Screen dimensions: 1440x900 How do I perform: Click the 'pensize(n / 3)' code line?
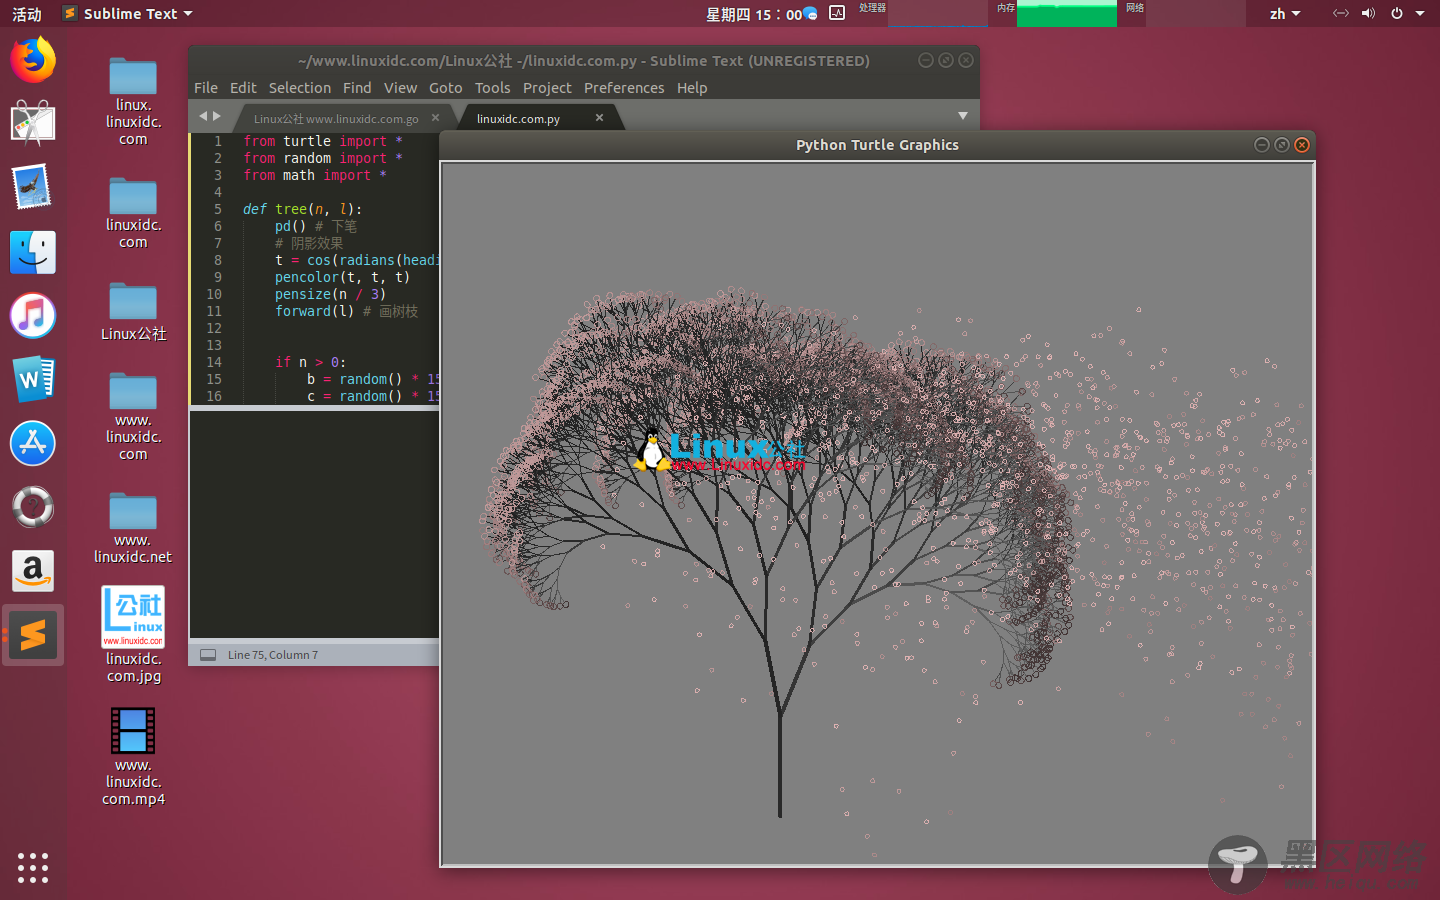[x=330, y=294]
